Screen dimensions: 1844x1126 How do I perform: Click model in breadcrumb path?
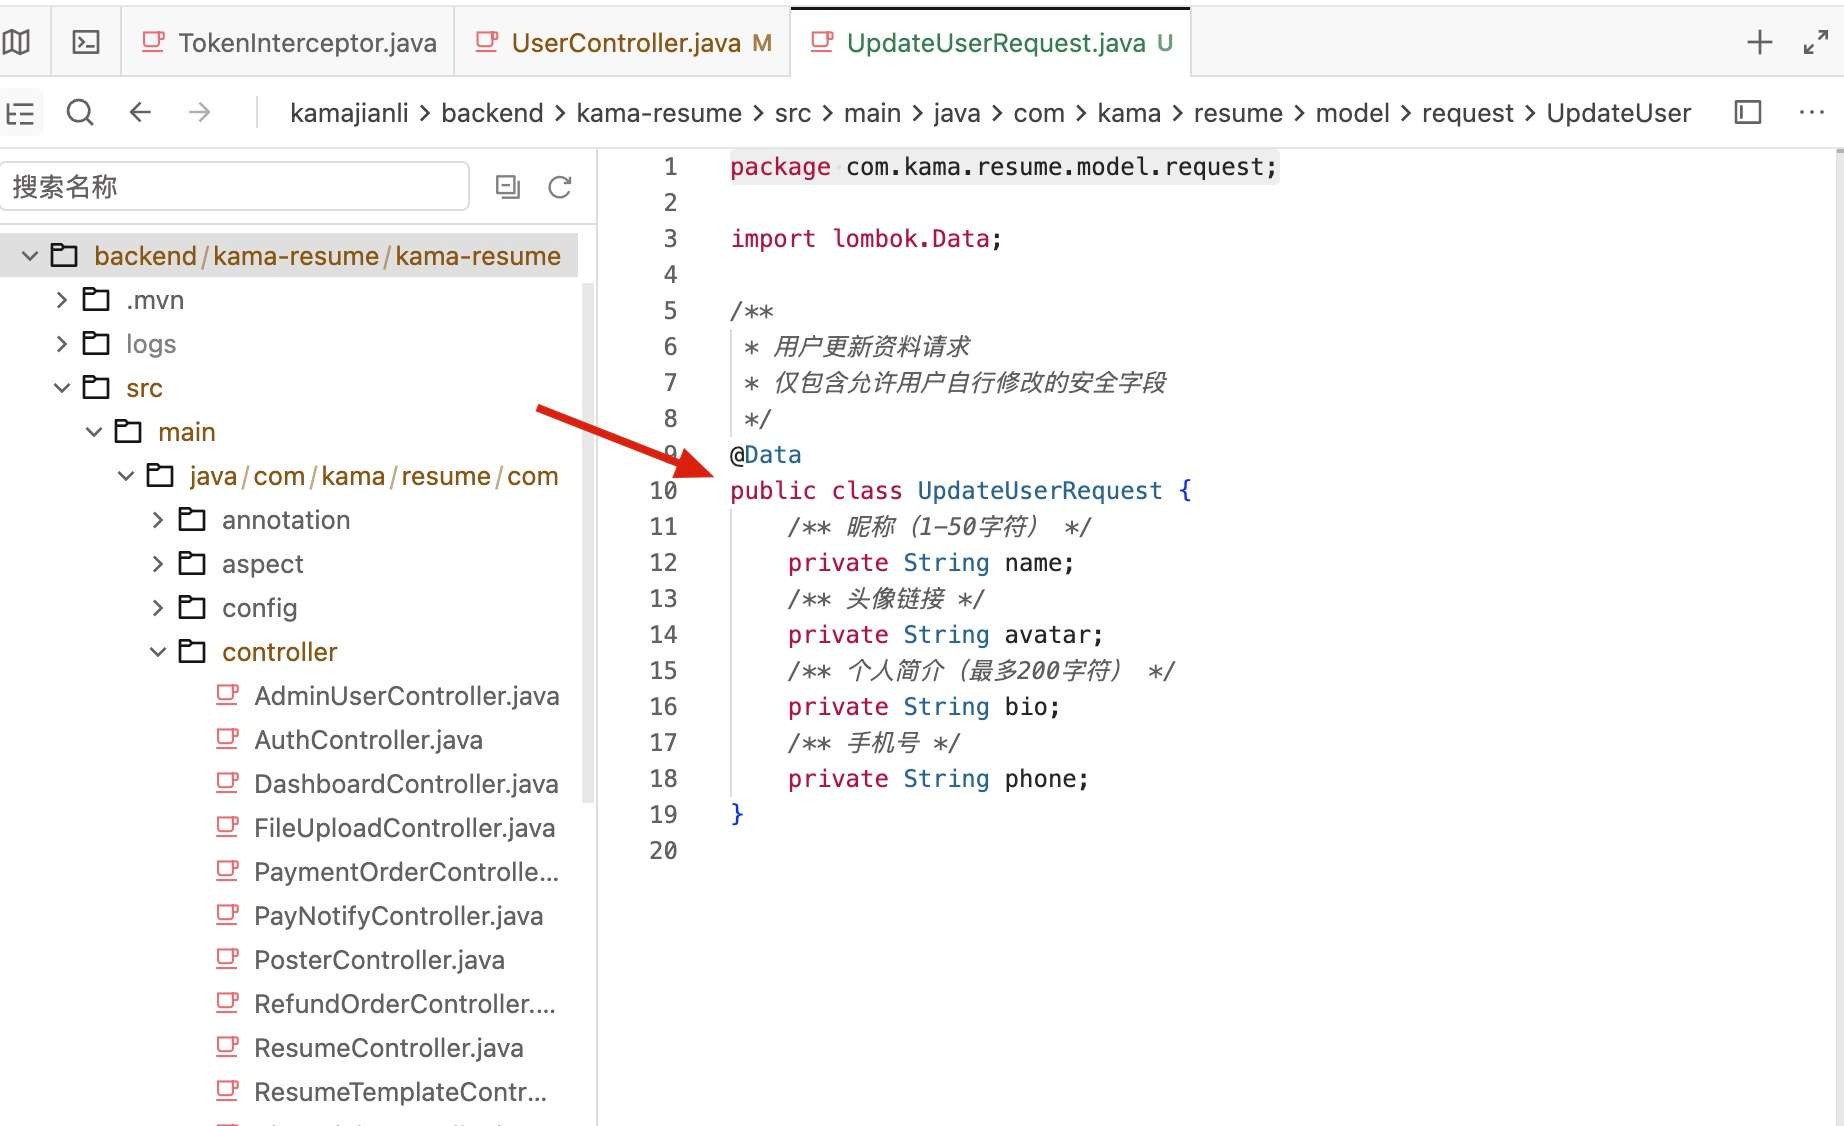1352,113
